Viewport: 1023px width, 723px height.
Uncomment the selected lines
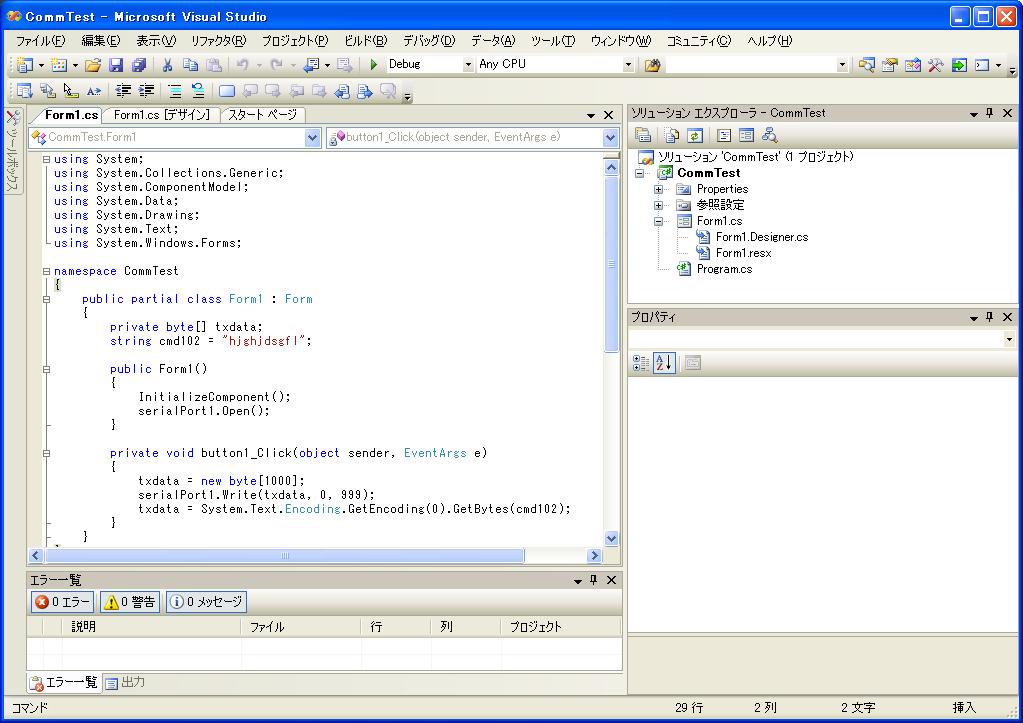[x=198, y=91]
